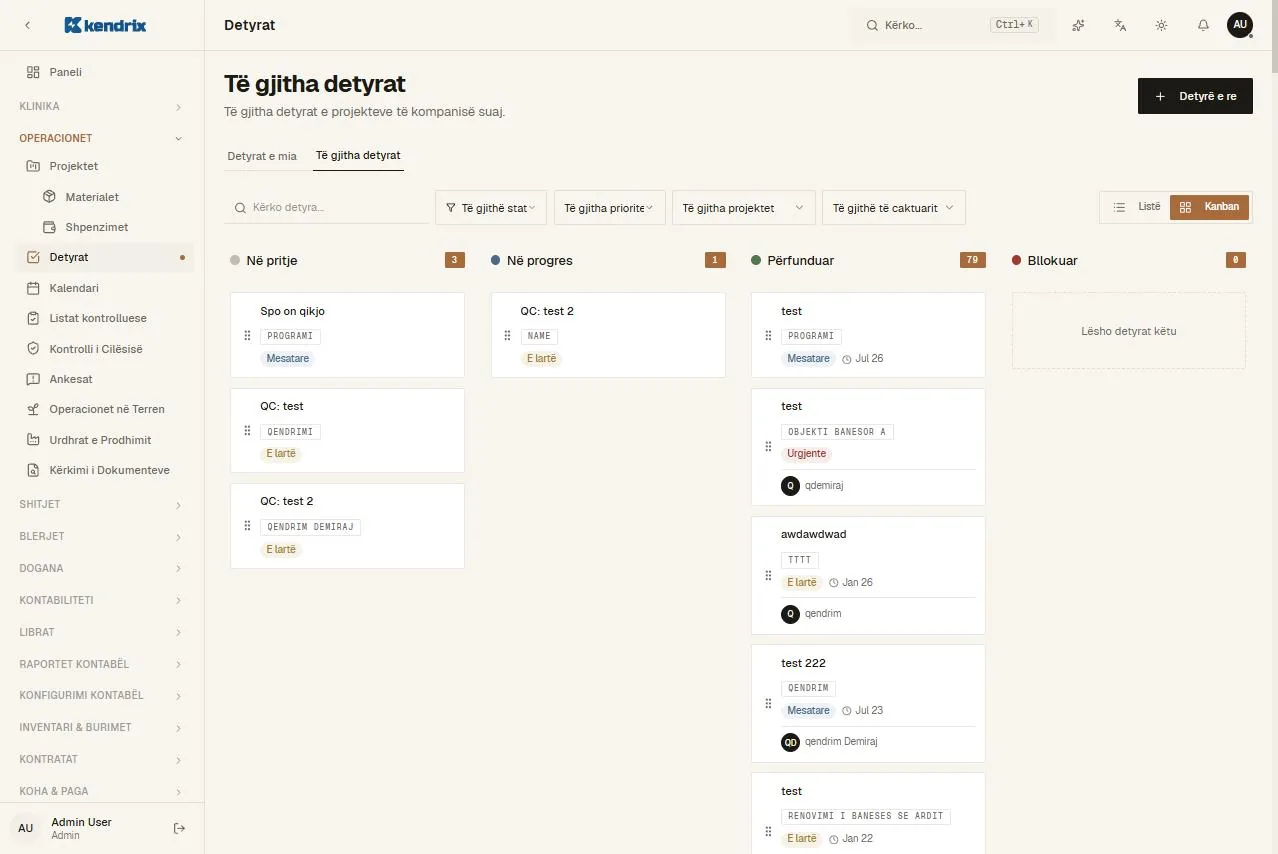Expand the LIBRAT section
This screenshot has height=854, width=1278.
pyautogui.click(x=102, y=632)
